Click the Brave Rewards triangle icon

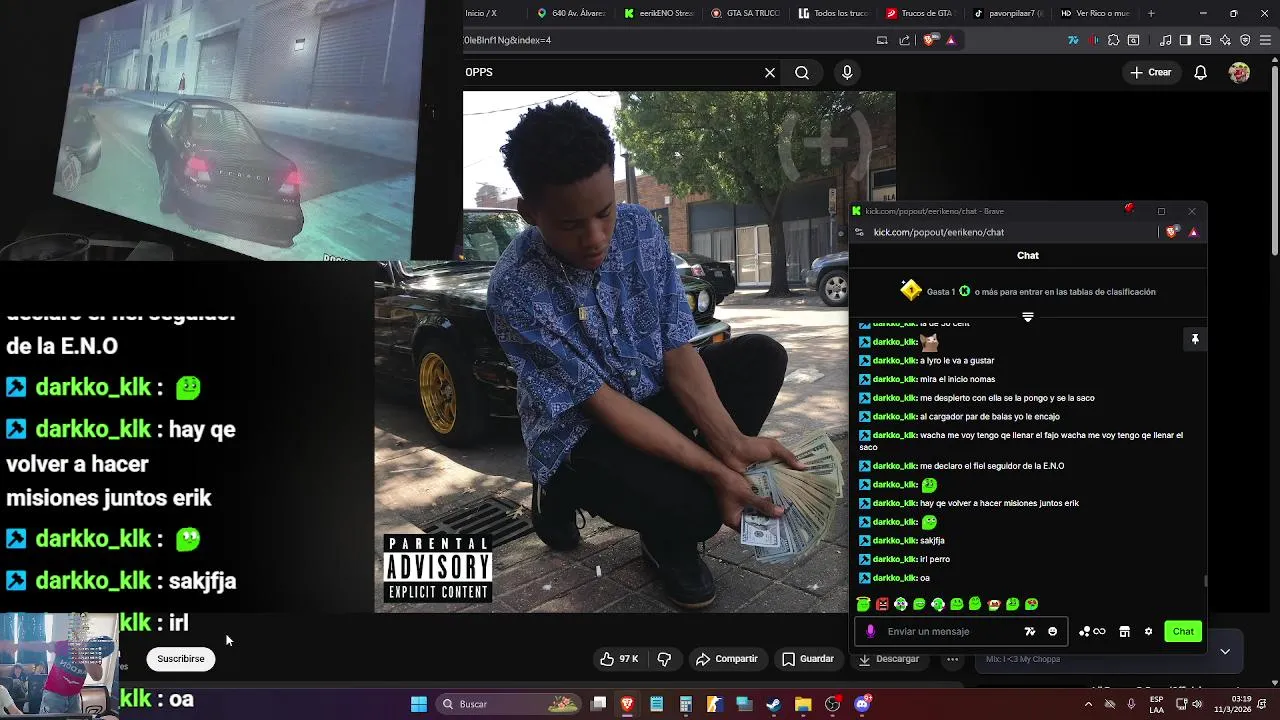click(951, 40)
